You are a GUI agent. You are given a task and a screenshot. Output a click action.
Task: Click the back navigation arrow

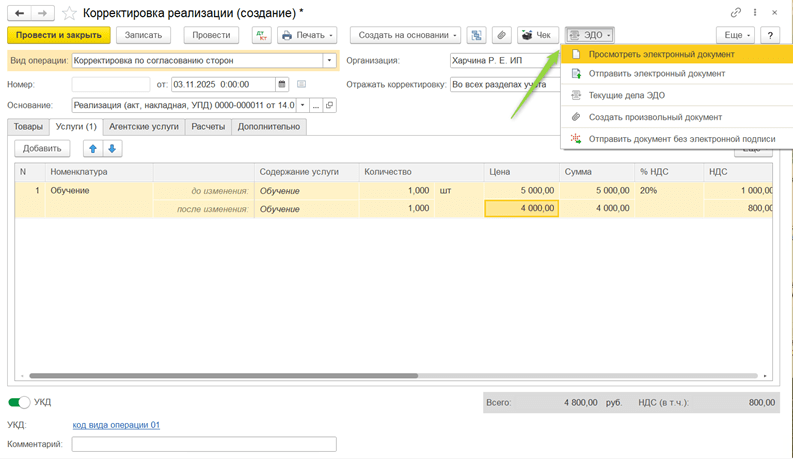[x=21, y=13]
